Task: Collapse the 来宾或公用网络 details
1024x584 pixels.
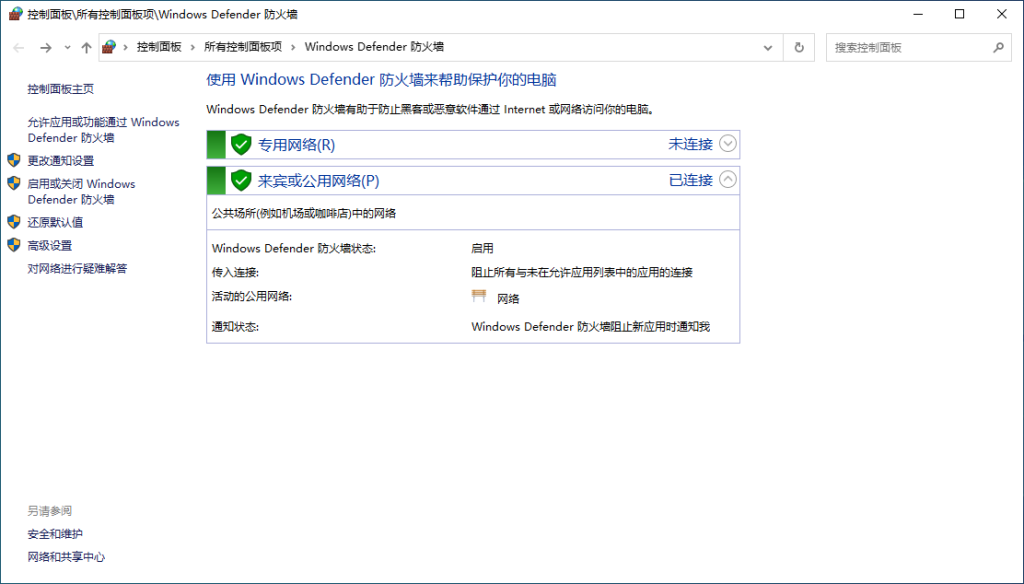Action: pos(727,180)
